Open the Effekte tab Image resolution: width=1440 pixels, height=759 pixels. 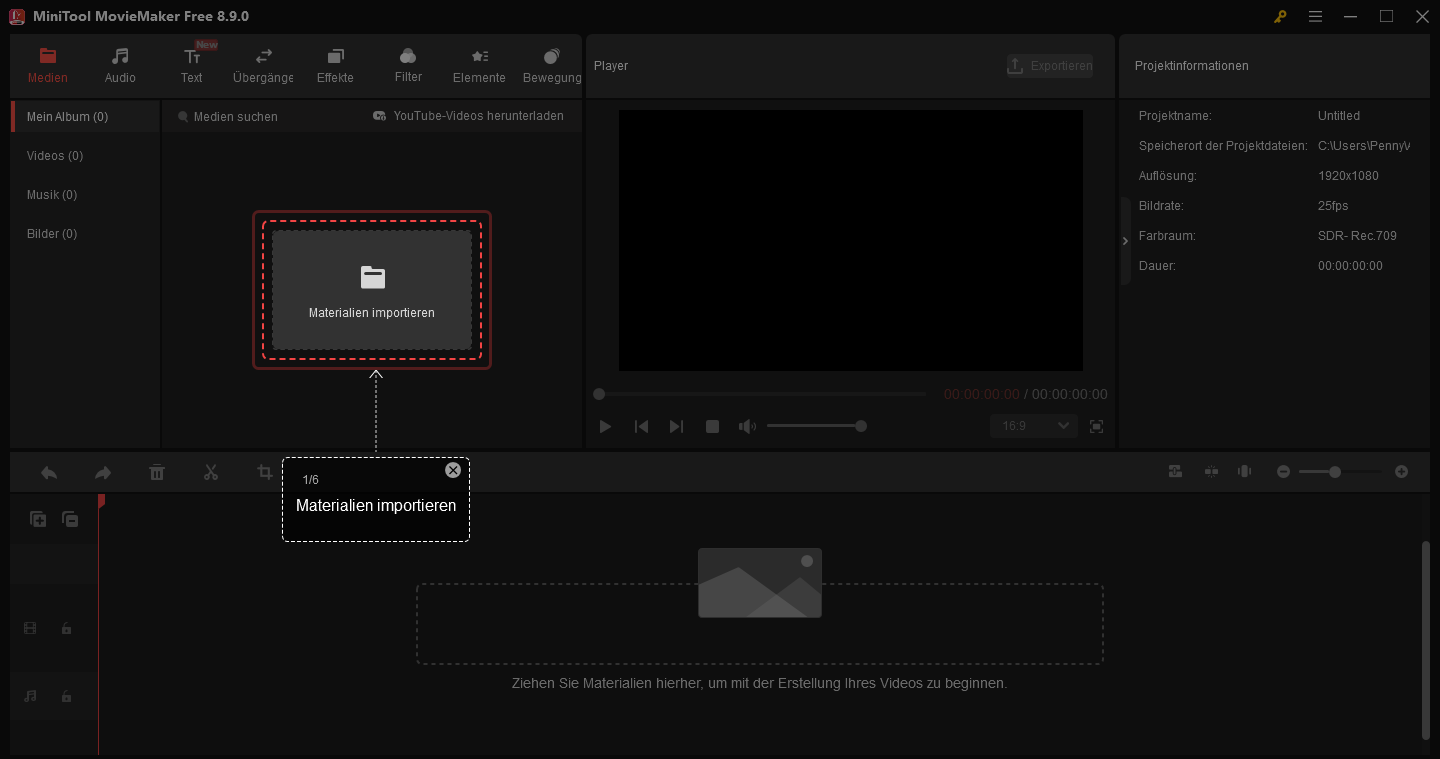[x=335, y=66]
